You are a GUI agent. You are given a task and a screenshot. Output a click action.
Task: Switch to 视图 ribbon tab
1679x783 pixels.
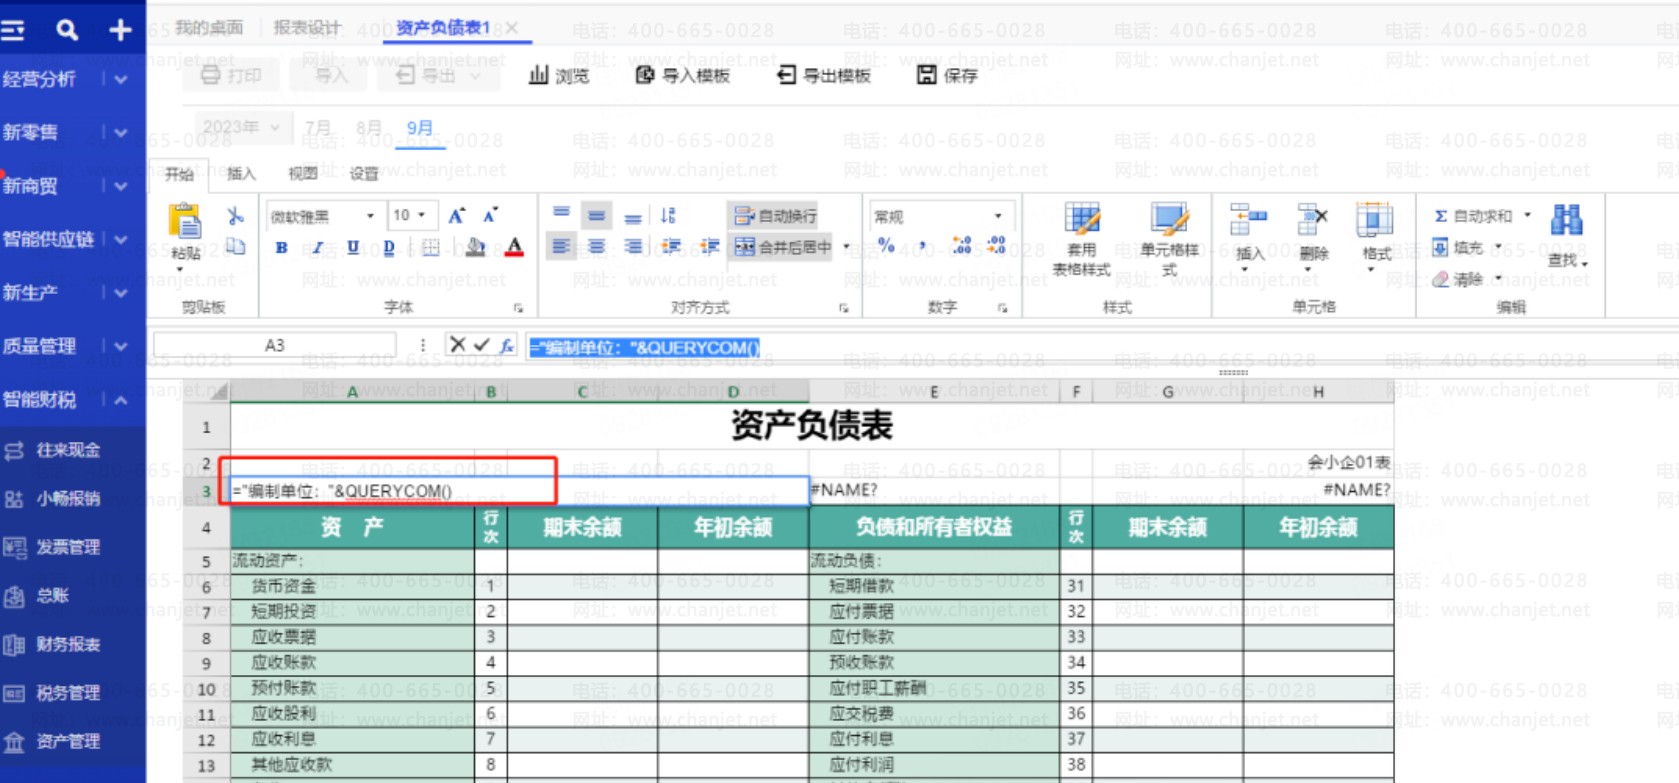pyautogui.click(x=303, y=174)
